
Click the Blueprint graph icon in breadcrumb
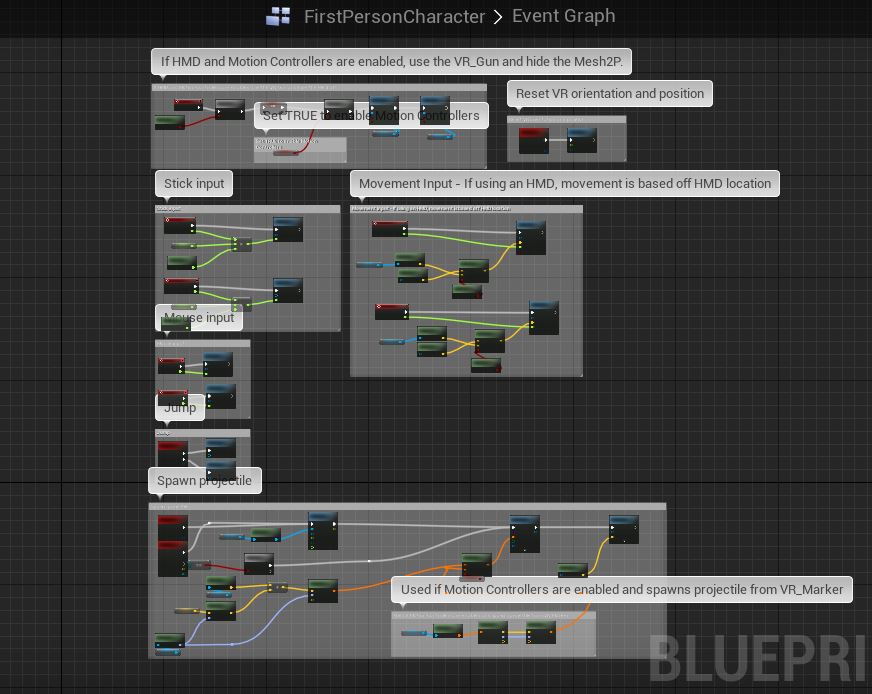278,16
